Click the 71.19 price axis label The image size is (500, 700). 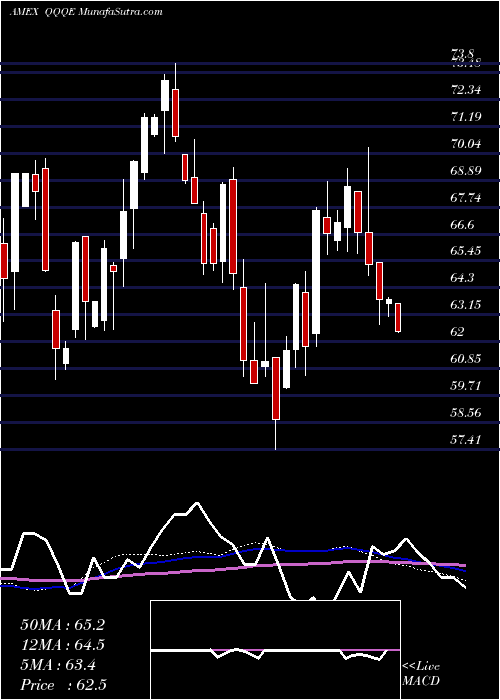(466, 117)
